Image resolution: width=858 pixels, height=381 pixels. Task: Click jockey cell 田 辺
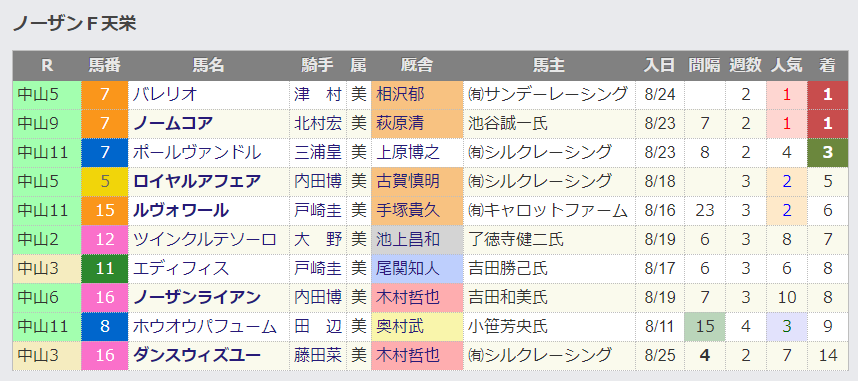(317, 327)
